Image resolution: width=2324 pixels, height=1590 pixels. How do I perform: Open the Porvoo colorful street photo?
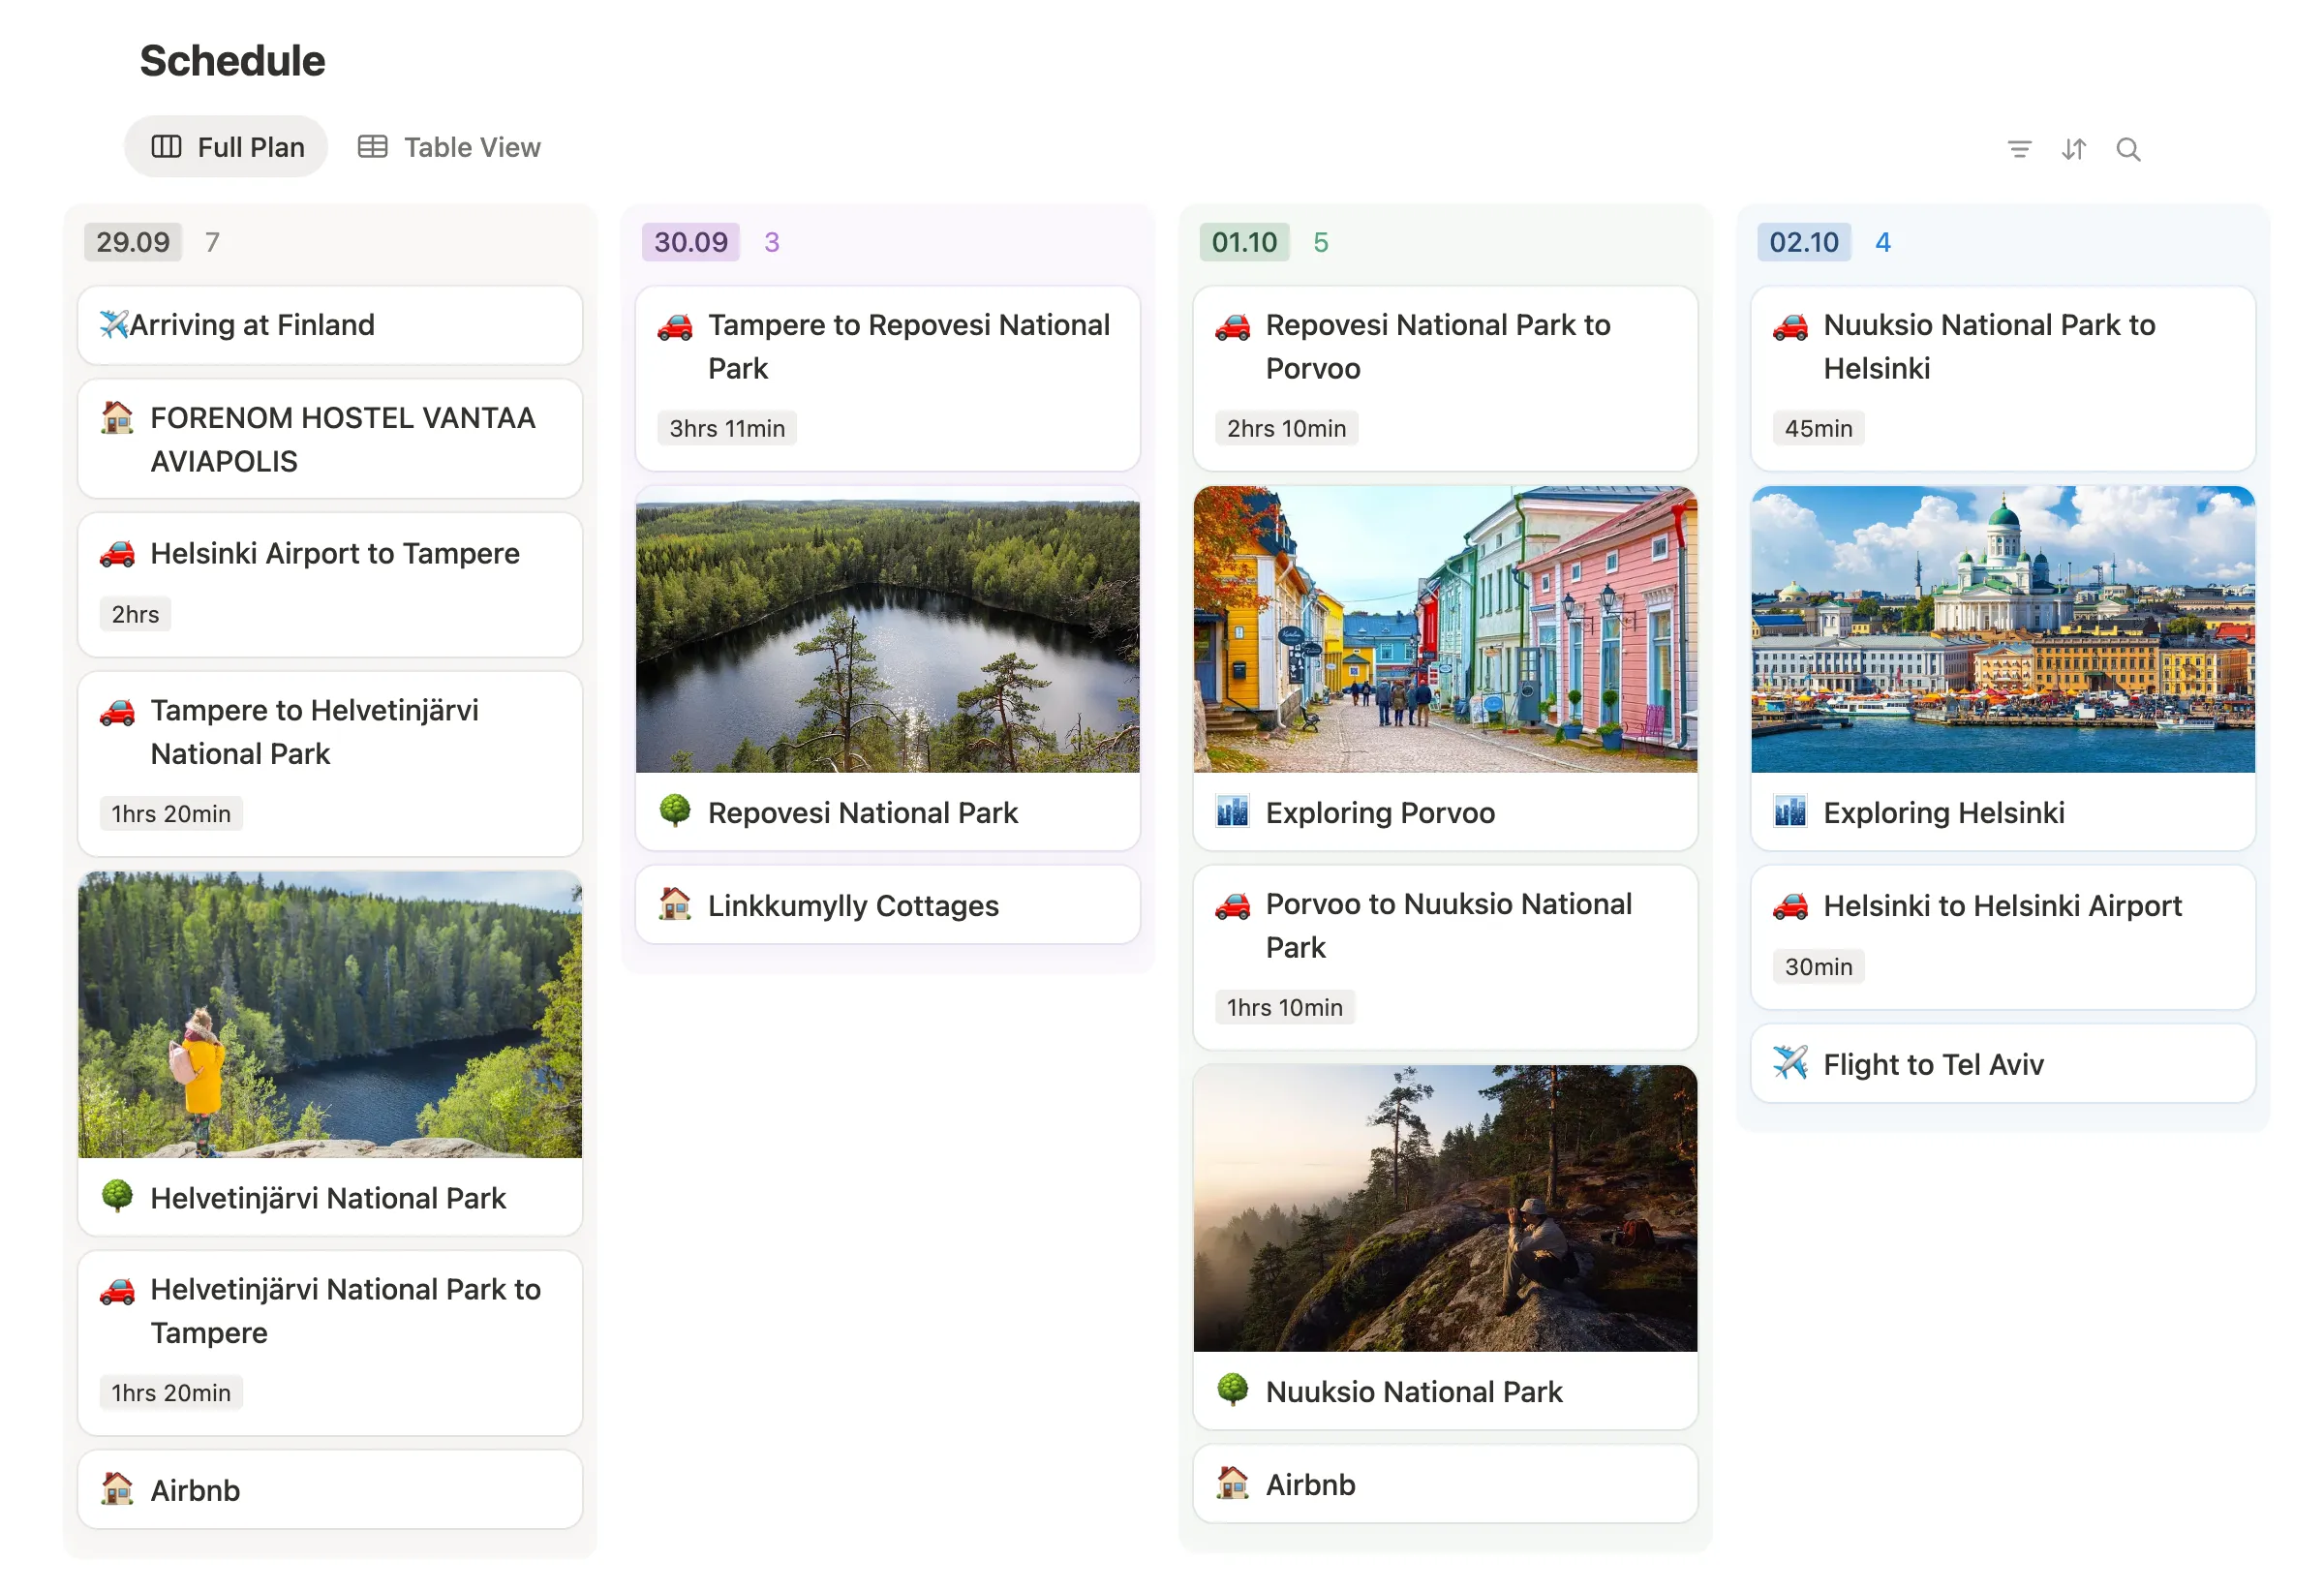coord(1444,630)
